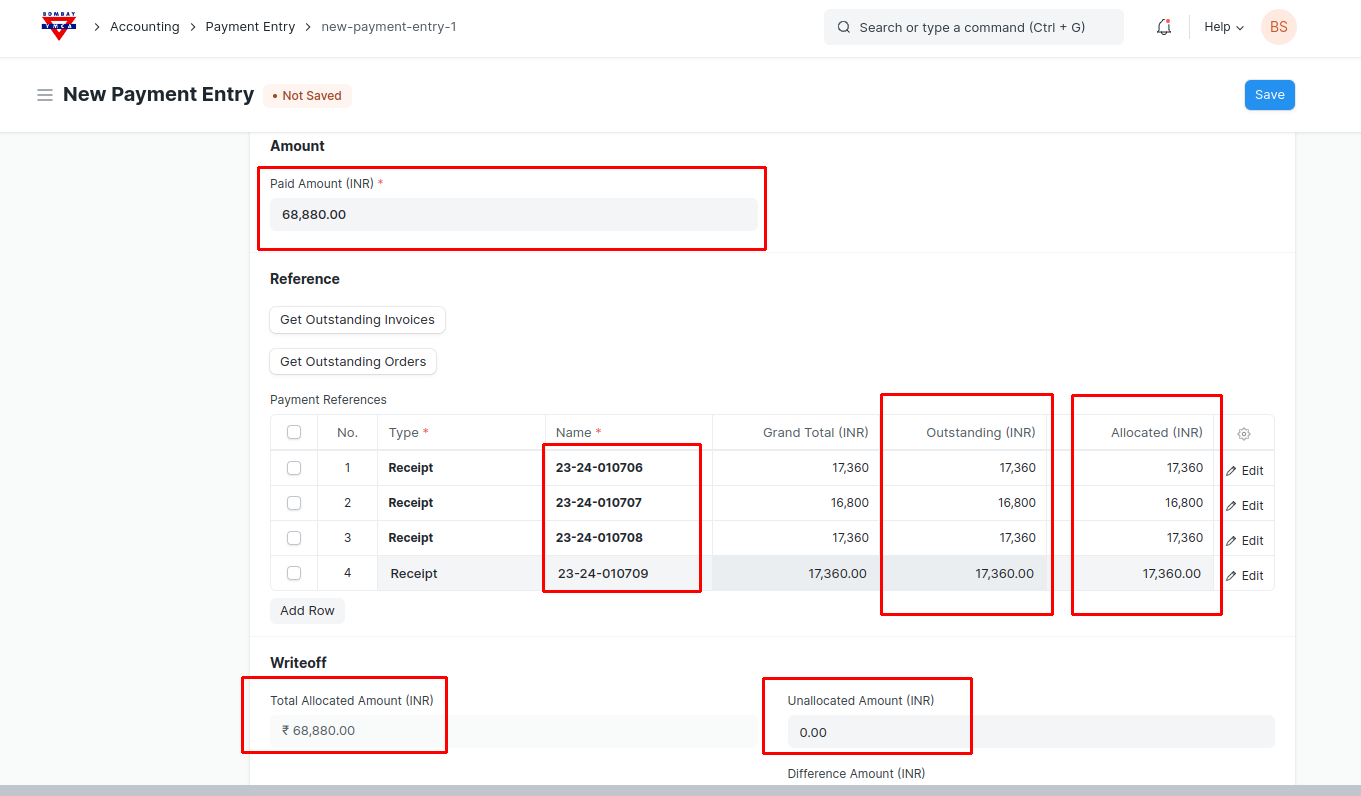Open table settings gear icon
The width and height of the screenshot is (1361, 796).
point(1244,434)
